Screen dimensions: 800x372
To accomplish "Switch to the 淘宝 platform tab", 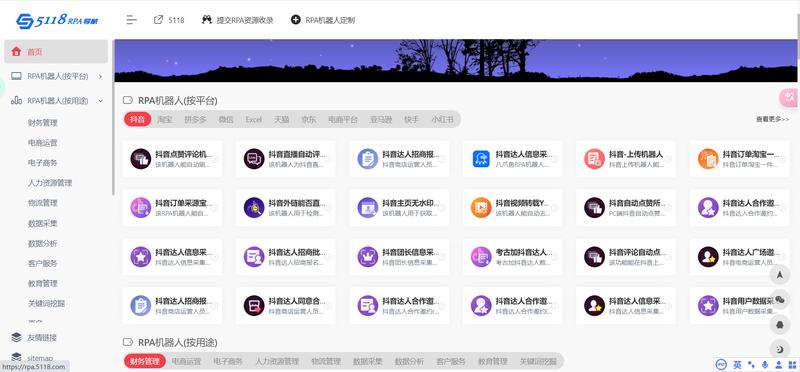I will (x=164, y=119).
